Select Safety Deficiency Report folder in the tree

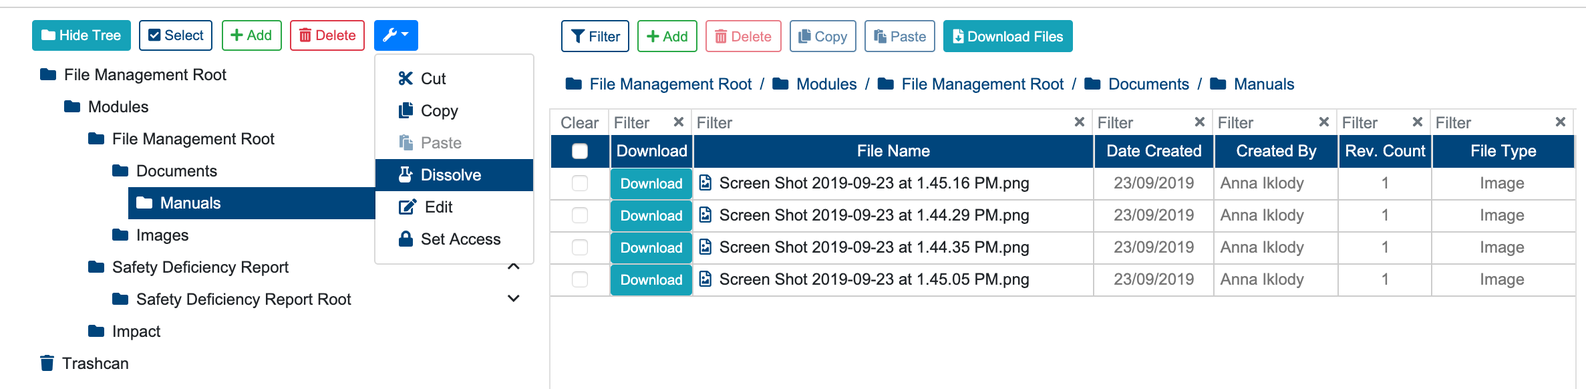200,267
